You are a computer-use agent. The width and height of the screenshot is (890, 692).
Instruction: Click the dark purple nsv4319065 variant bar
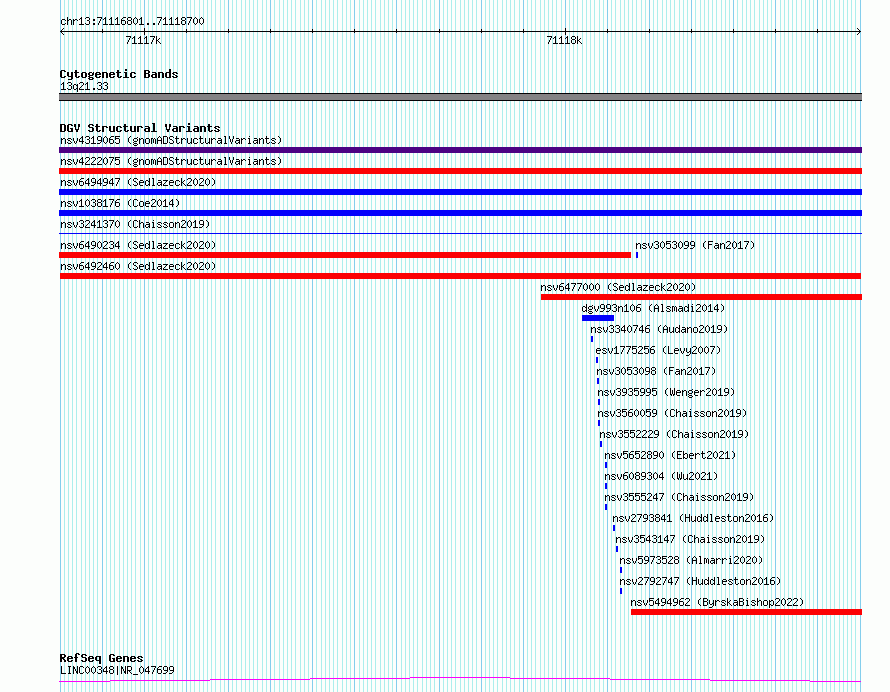[x=460, y=150]
